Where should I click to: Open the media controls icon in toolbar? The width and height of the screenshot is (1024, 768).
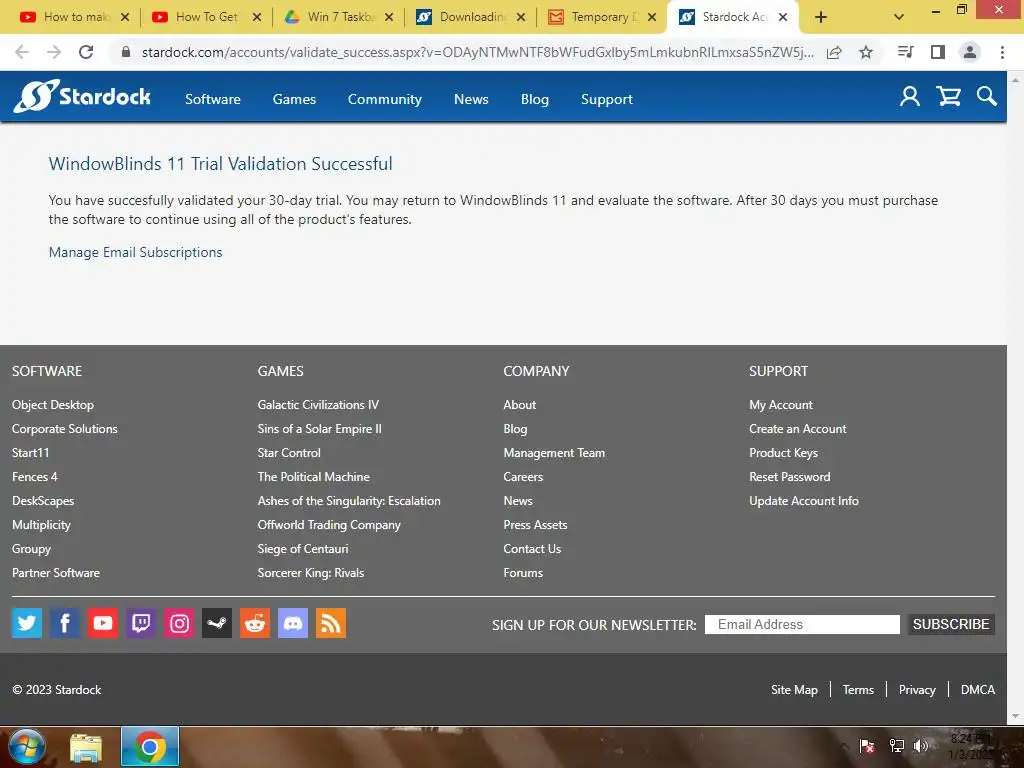(906, 52)
